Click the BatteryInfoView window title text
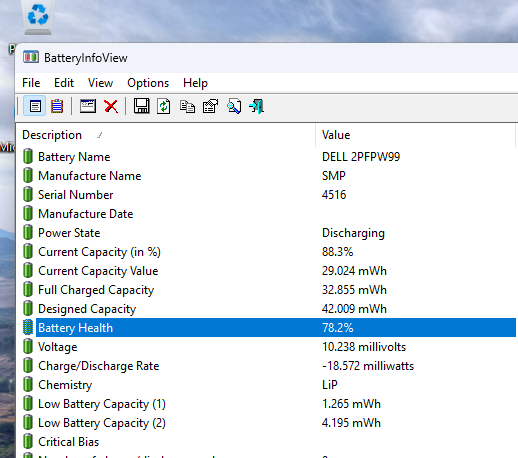Image resolution: width=518 pixels, height=458 pixels. (86, 58)
